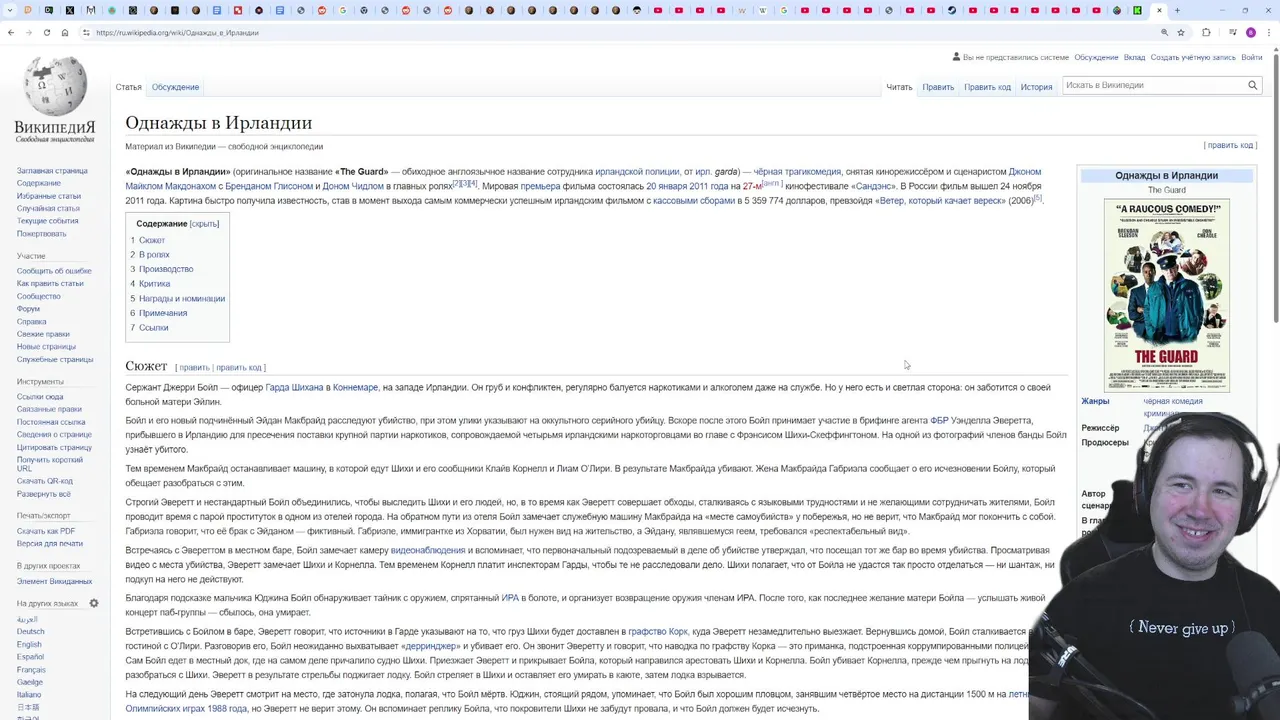Click the address bar URL field
Image resolution: width=1280 pixels, height=720 pixels.
click(620, 32)
